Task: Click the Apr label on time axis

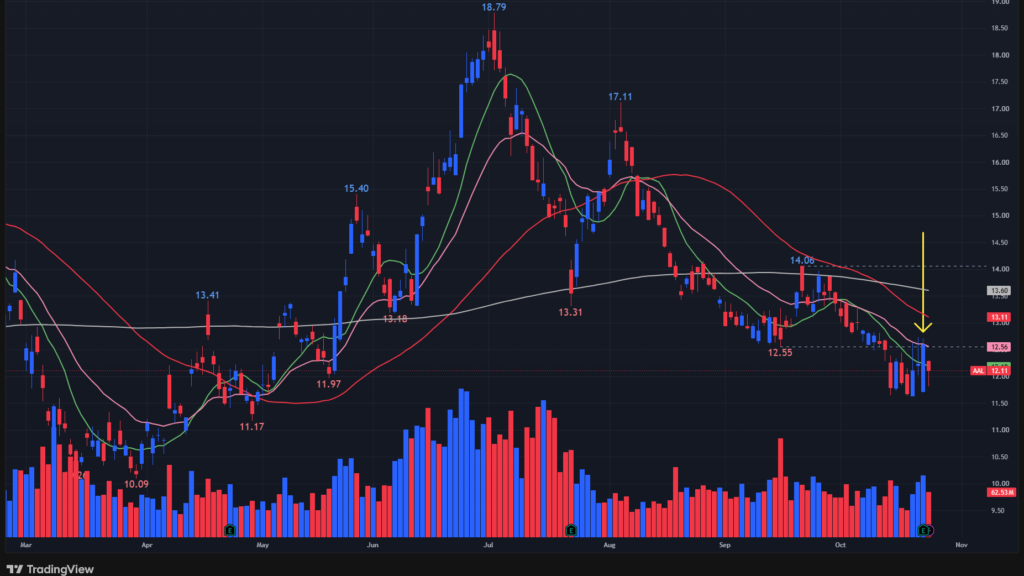Action: click(x=146, y=545)
